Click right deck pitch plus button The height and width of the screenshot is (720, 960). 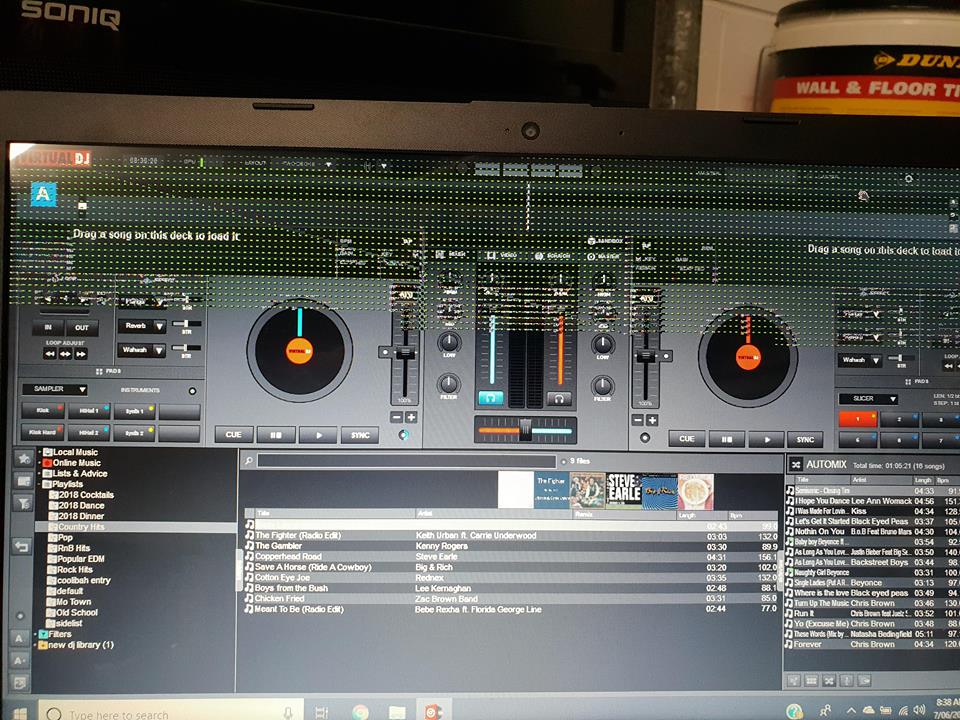[652, 421]
